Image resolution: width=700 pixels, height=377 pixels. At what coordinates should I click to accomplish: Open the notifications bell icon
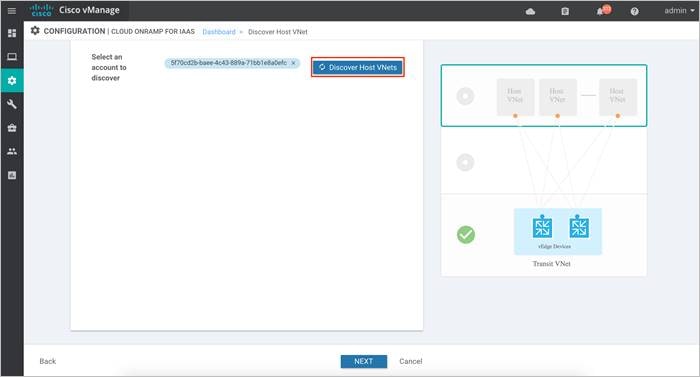pyautogui.click(x=600, y=12)
